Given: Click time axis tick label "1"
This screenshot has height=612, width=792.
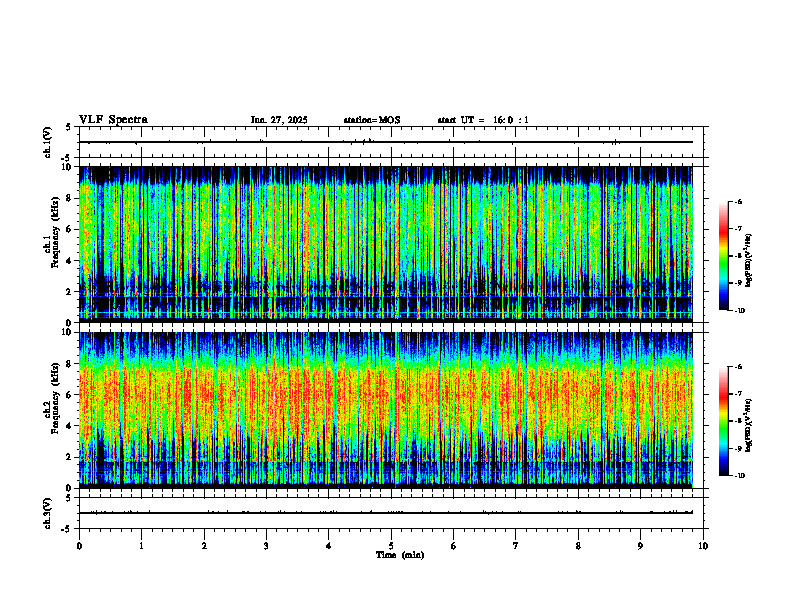Looking at the screenshot, I should 141,546.
